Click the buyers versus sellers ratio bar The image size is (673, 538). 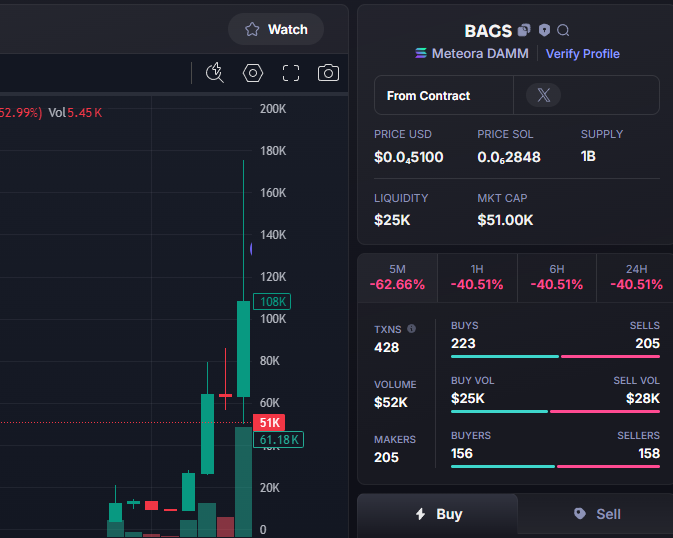pos(555,466)
